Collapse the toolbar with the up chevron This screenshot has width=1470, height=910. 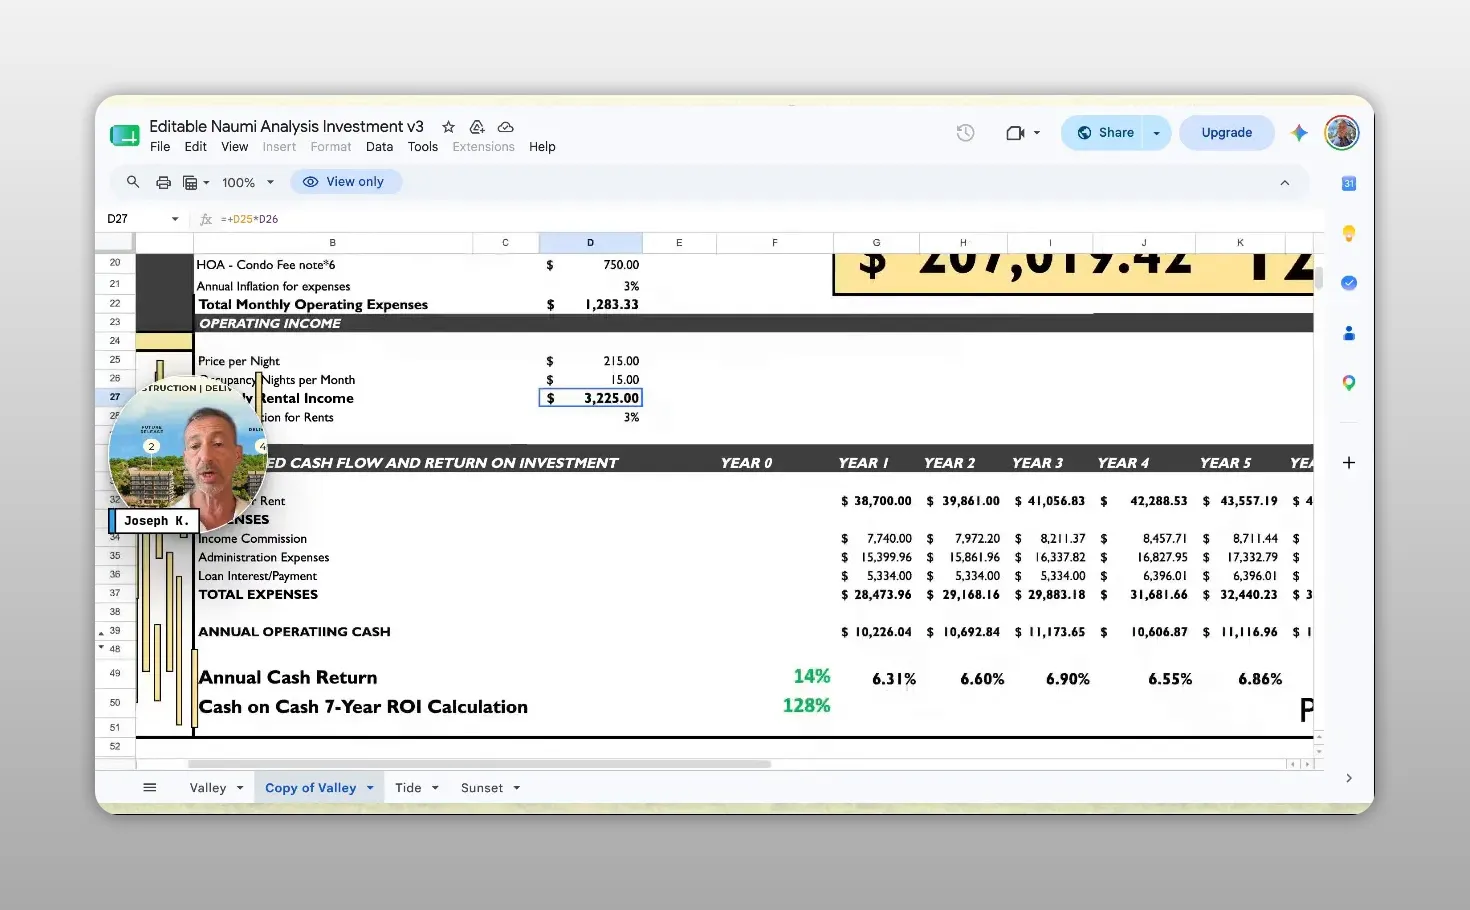coord(1285,183)
